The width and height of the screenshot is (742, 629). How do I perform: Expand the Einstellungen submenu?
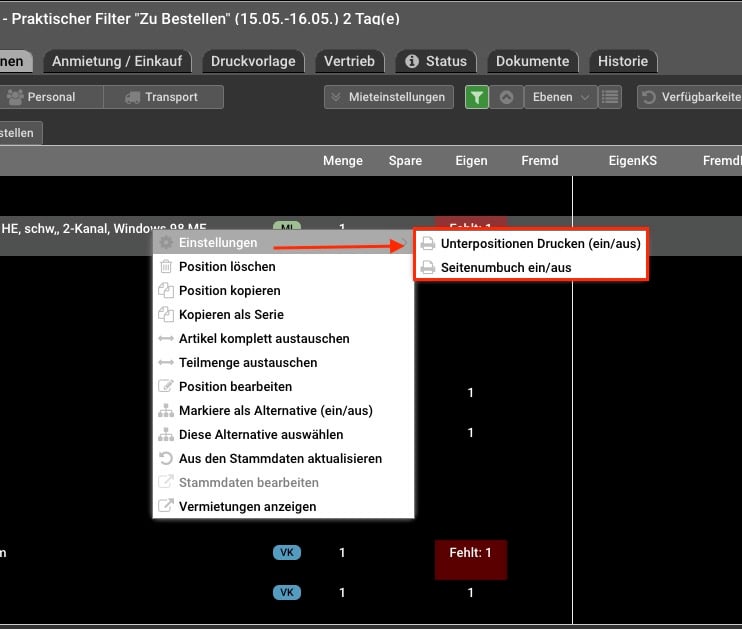point(218,243)
